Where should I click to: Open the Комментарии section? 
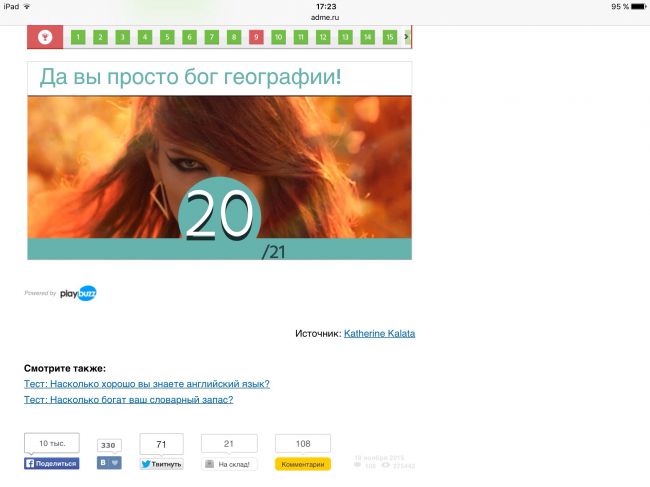click(x=302, y=464)
